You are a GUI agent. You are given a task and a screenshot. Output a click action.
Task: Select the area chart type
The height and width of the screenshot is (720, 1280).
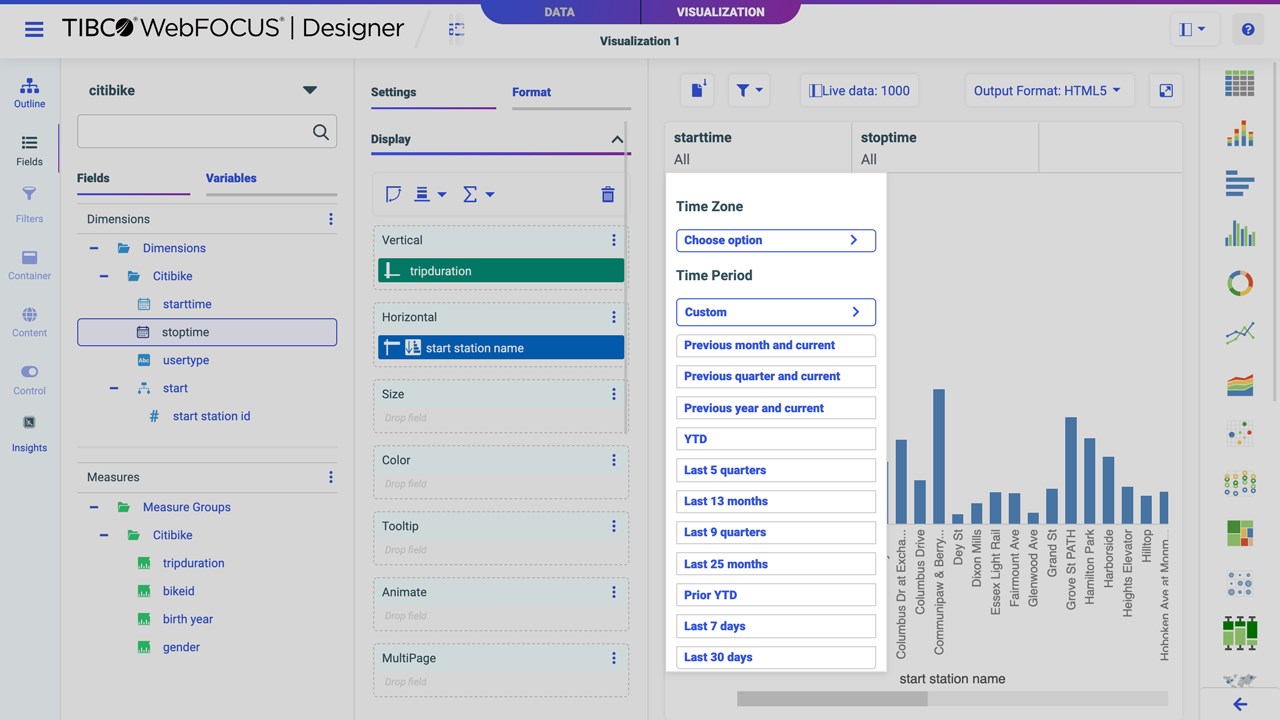(x=1239, y=383)
